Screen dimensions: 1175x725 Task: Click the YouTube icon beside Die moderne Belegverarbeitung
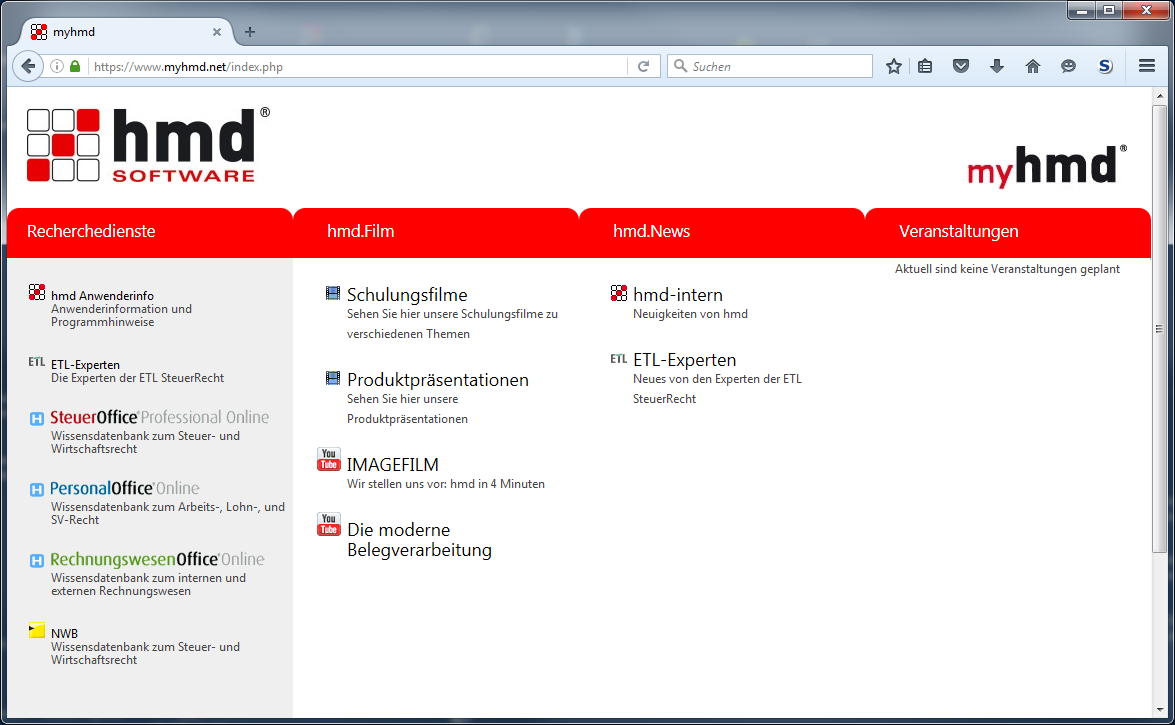coord(328,524)
